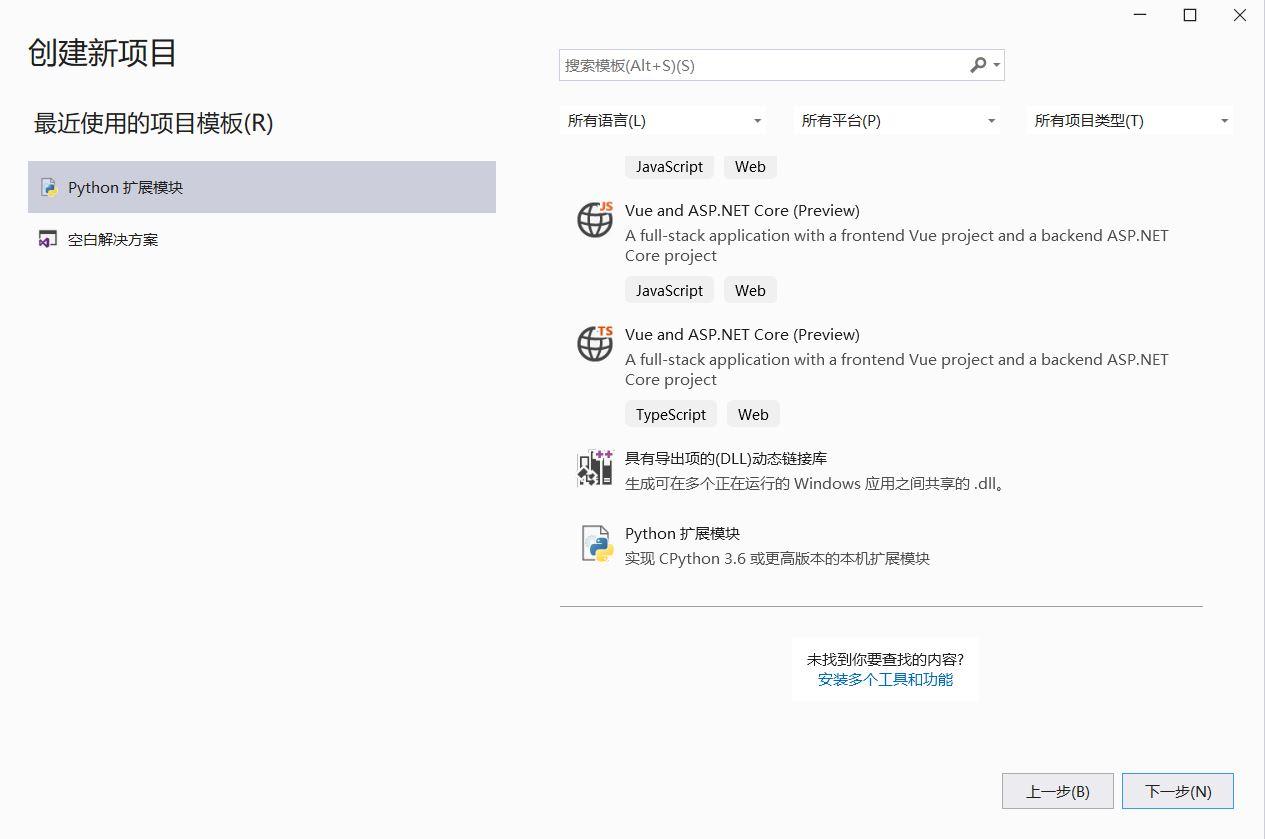The width and height of the screenshot is (1265, 839).
Task: Click the Python icon beside recent Python 扩展模块
Action: [48, 187]
